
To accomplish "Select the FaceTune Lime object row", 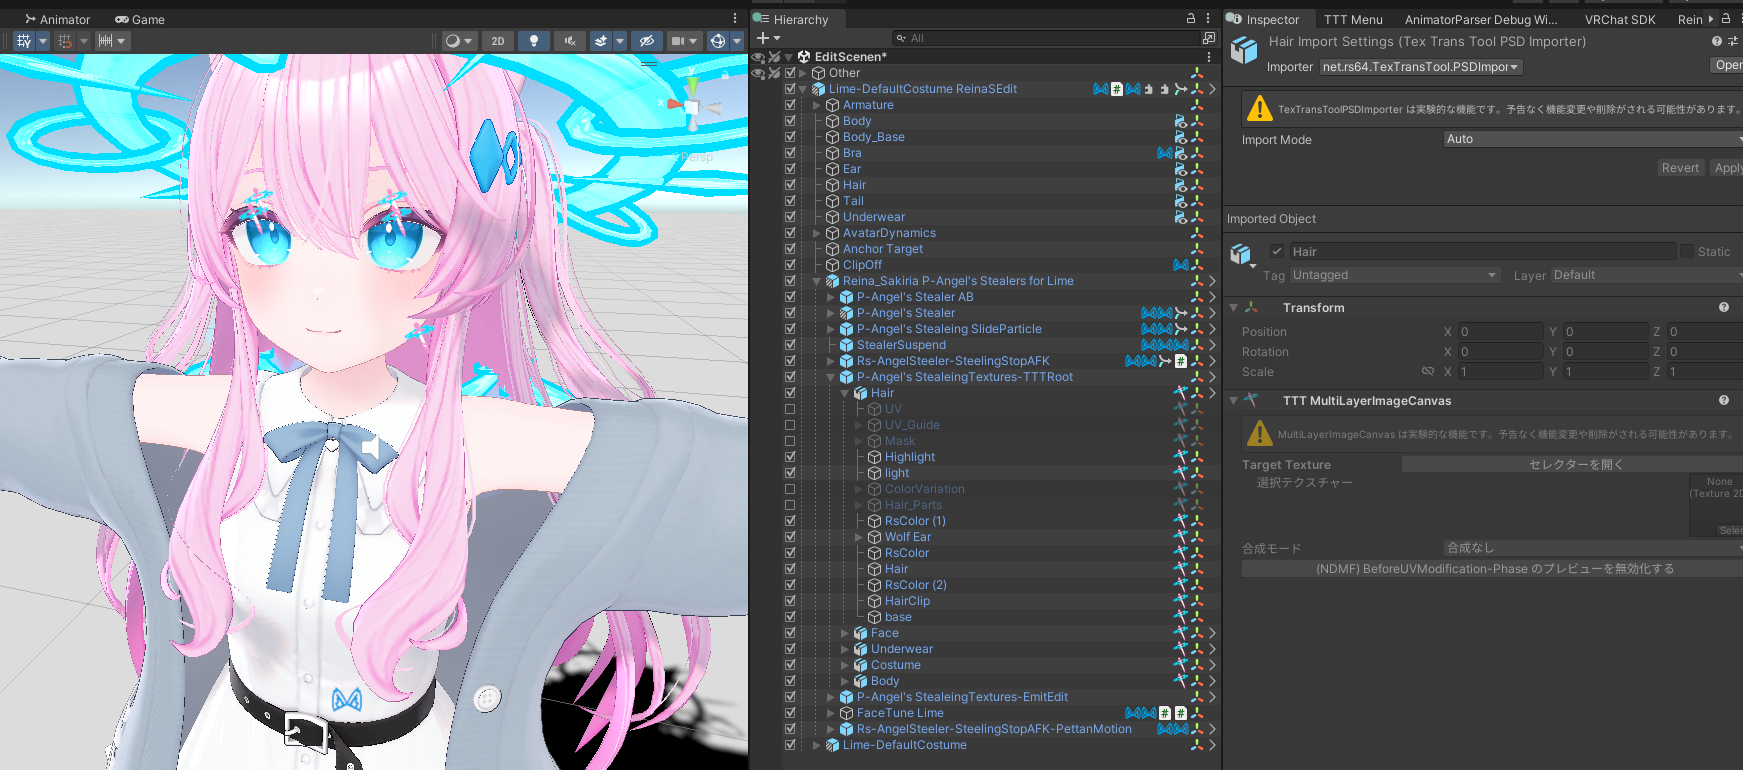I will tap(985, 713).
